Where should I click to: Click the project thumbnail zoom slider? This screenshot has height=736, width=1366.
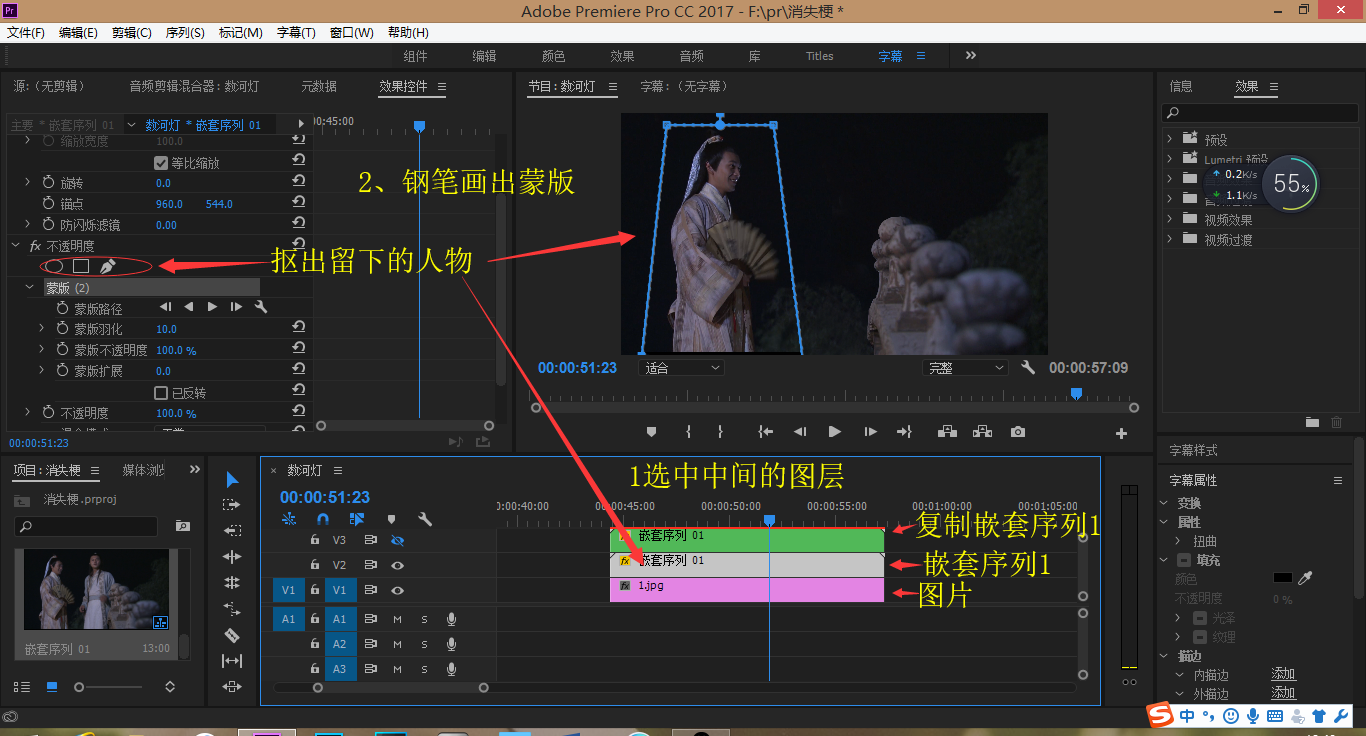110,687
